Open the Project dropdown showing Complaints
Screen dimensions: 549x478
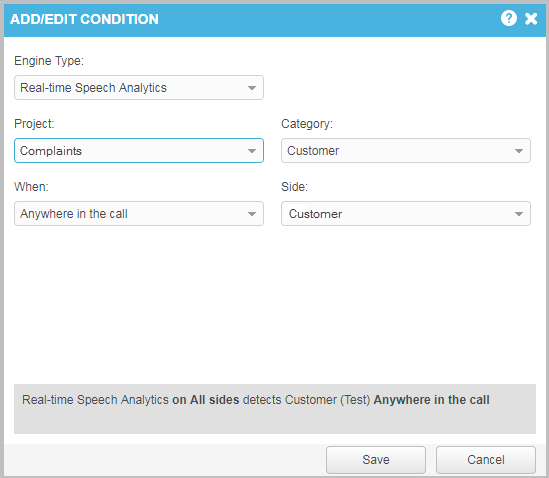point(139,151)
